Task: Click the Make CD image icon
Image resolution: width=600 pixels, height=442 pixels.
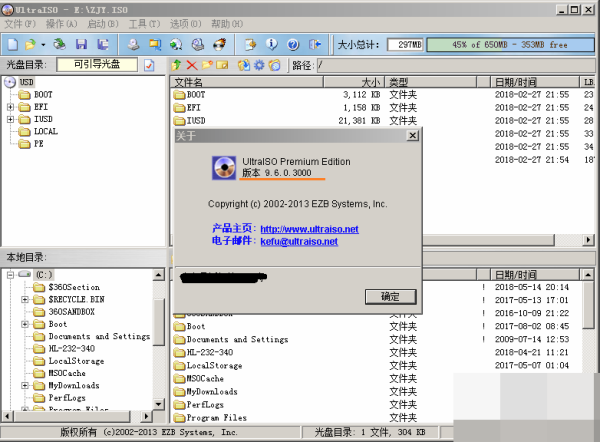Action: (x=134, y=44)
